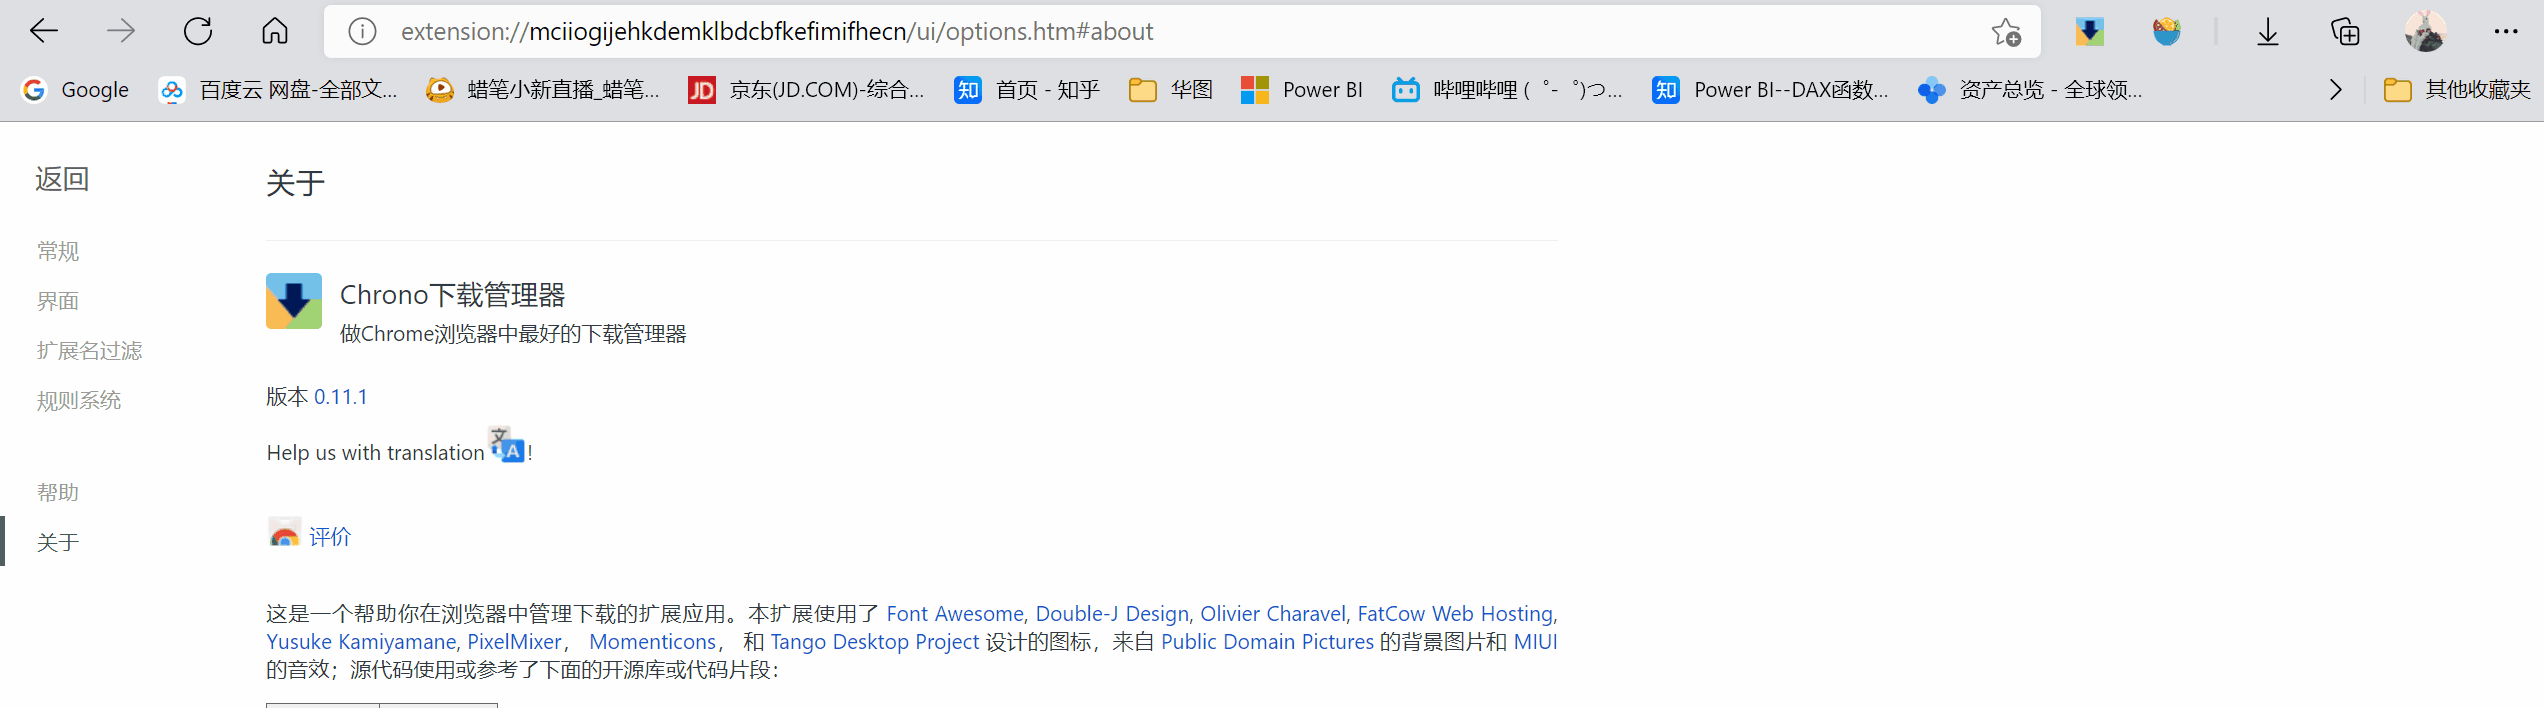The width and height of the screenshot is (2544, 708).
Task: Click the 评价 rating link
Action: coord(330,537)
